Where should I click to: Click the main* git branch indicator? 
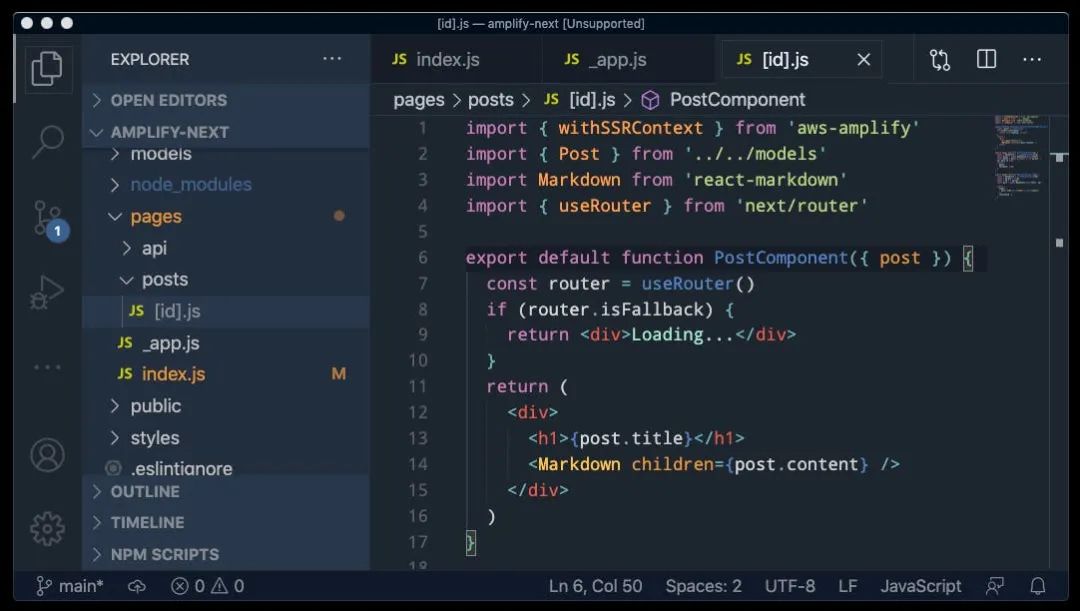(69, 586)
